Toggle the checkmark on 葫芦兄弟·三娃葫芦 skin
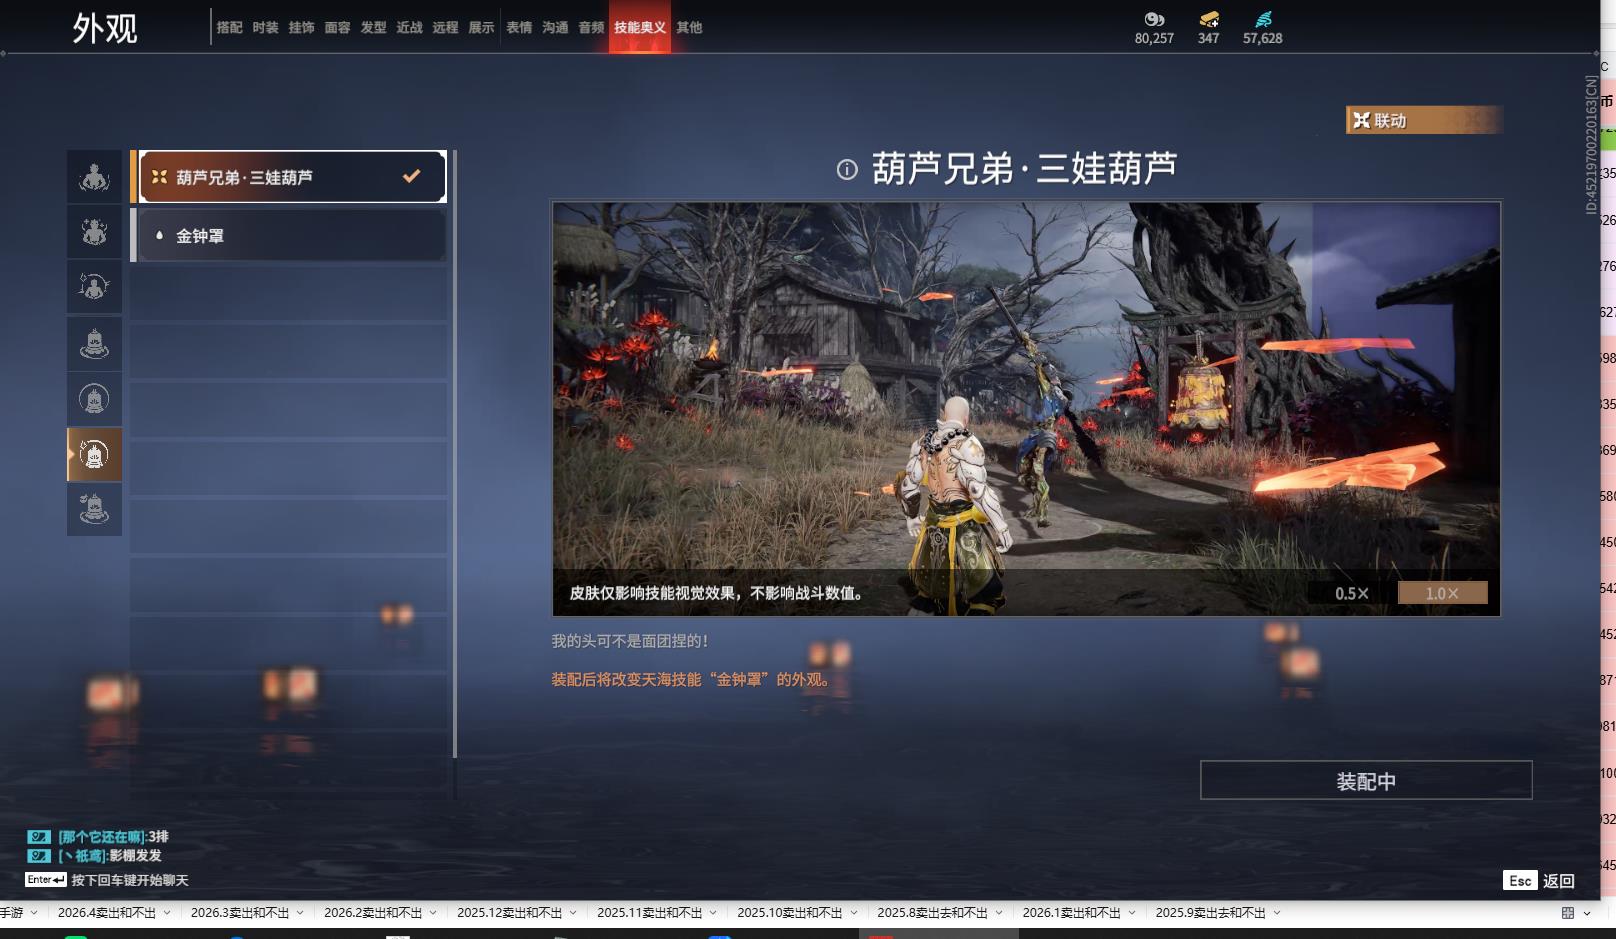The width and height of the screenshot is (1616, 939). point(411,177)
